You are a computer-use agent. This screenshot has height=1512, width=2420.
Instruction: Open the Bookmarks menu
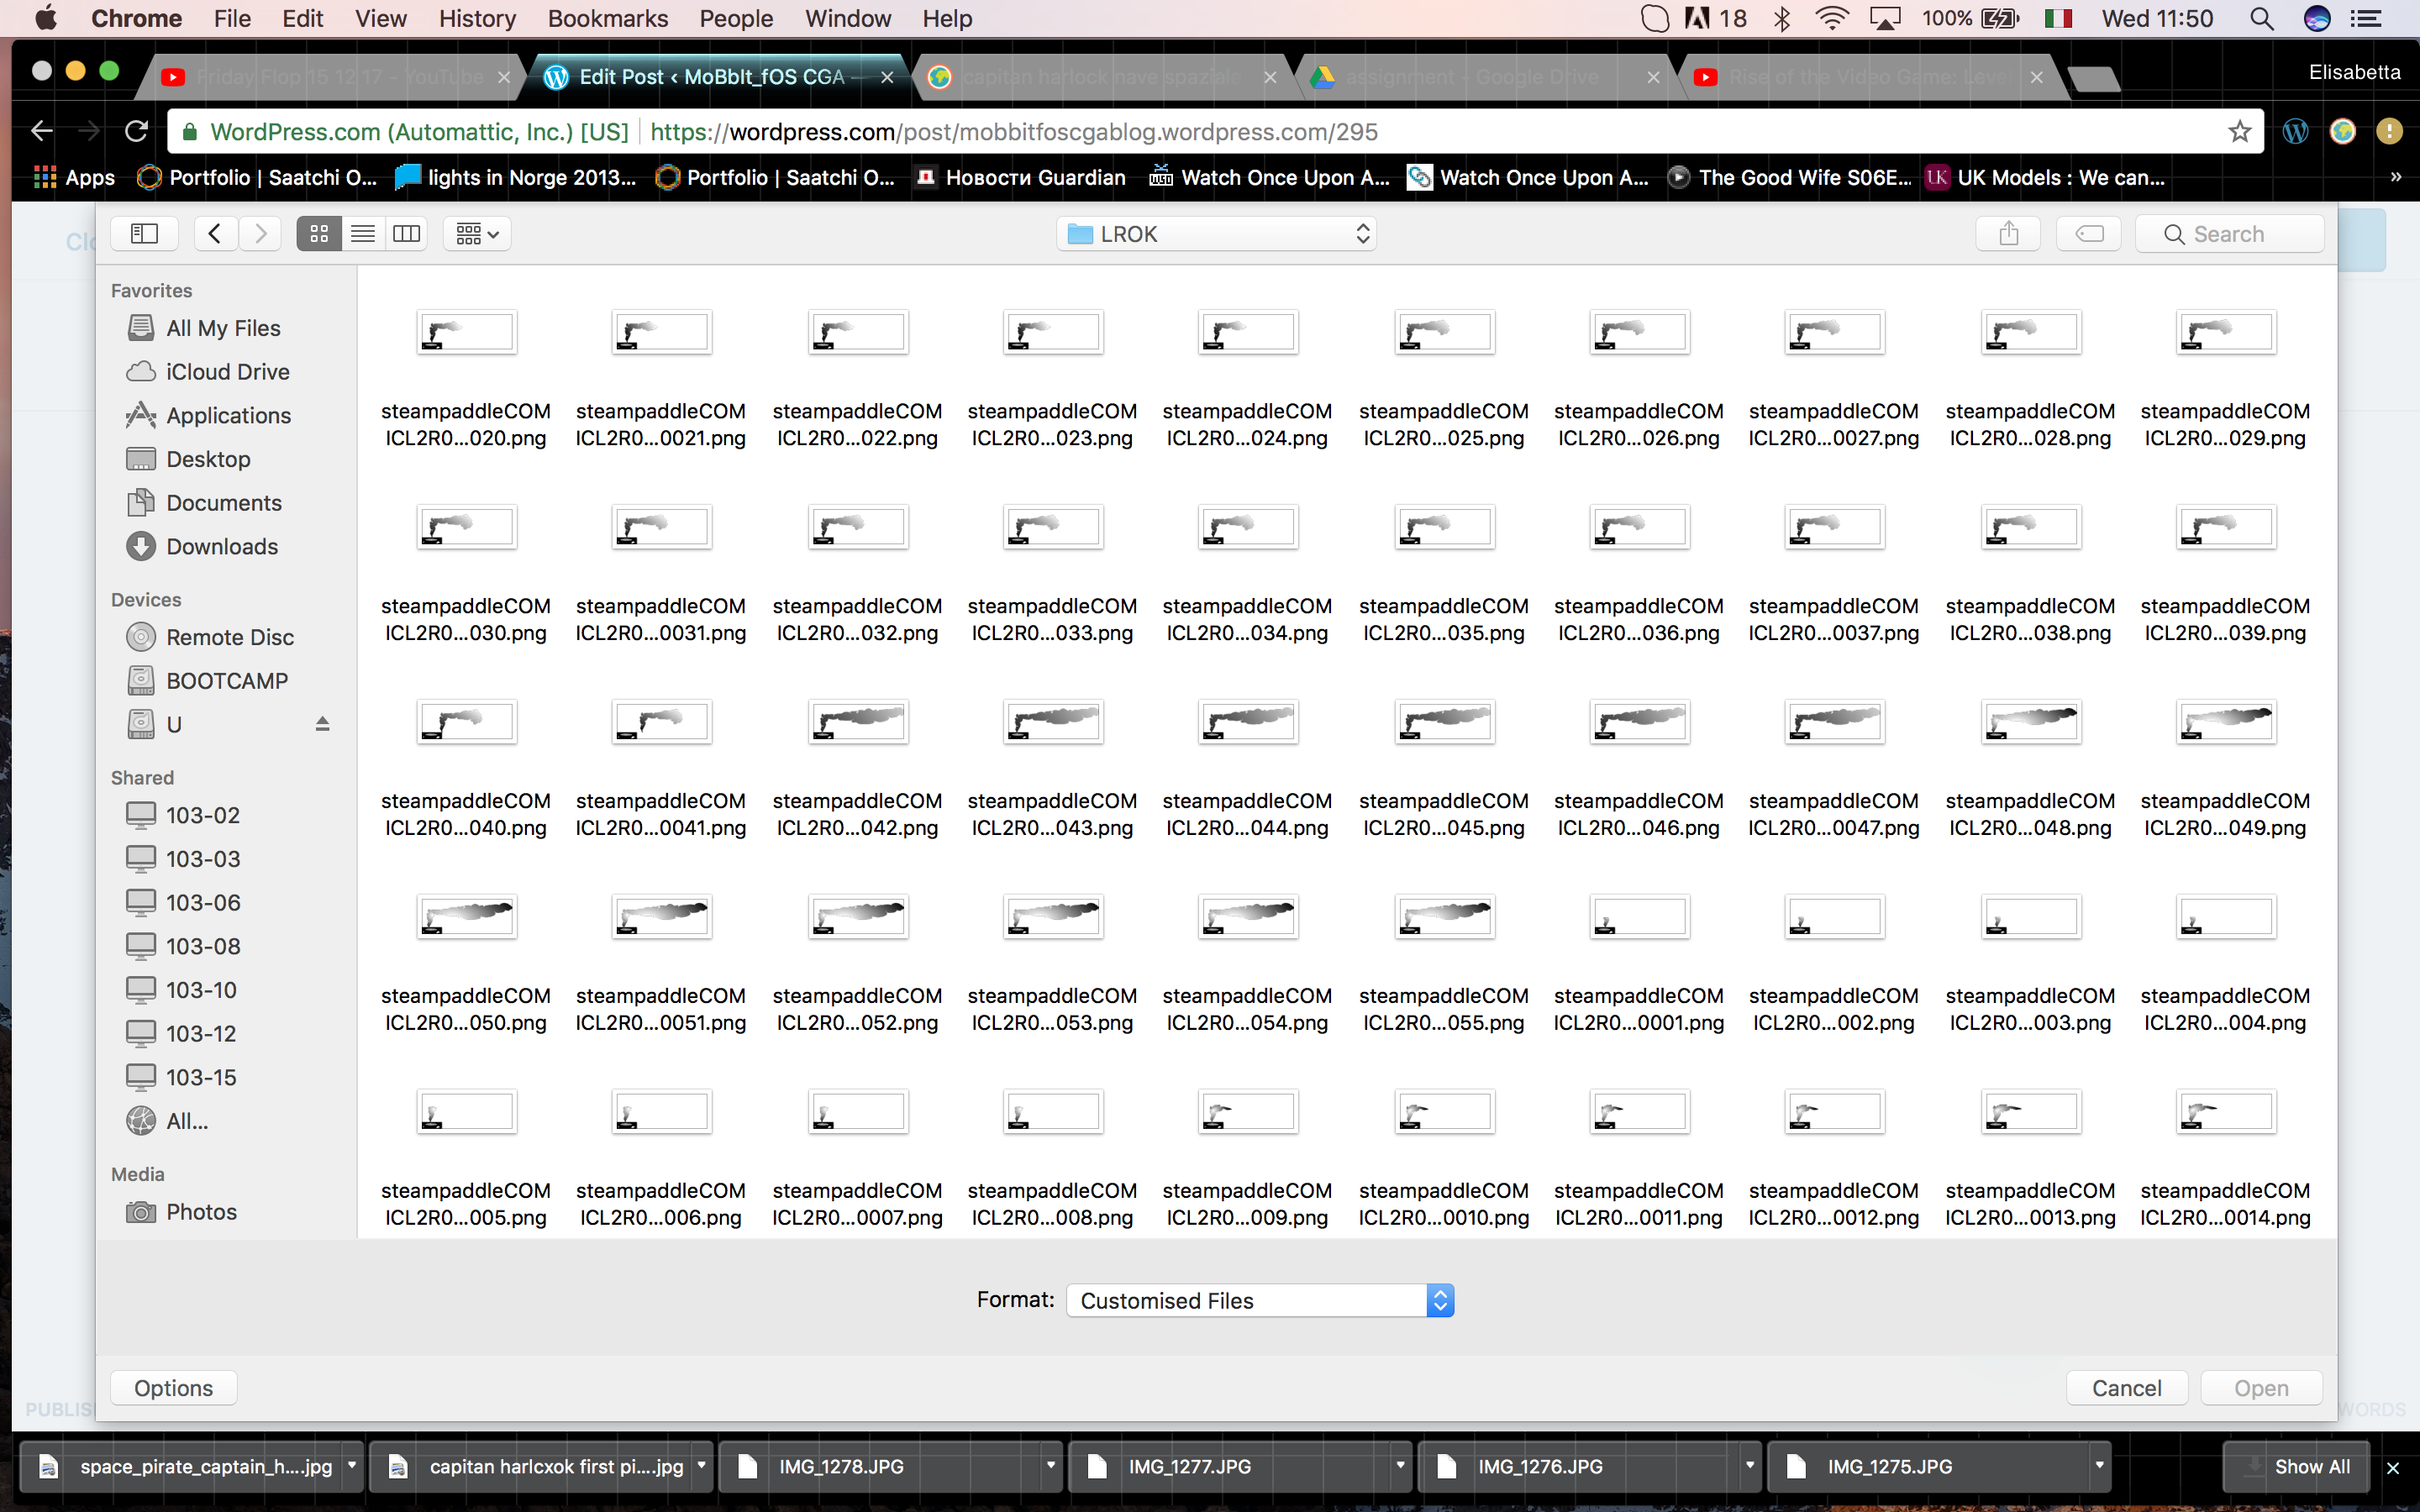(x=607, y=18)
